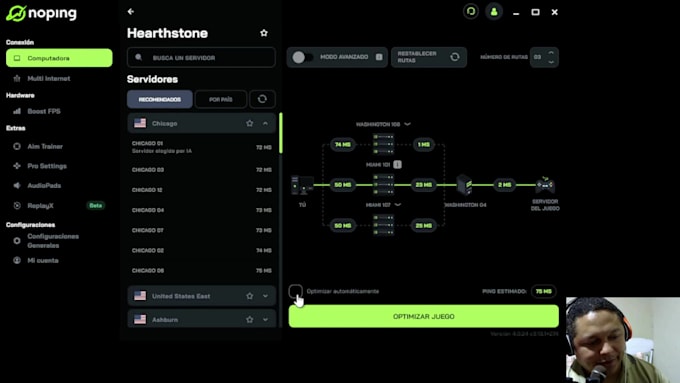Click Optimizar Juego button
680x383 pixels.
point(424,316)
